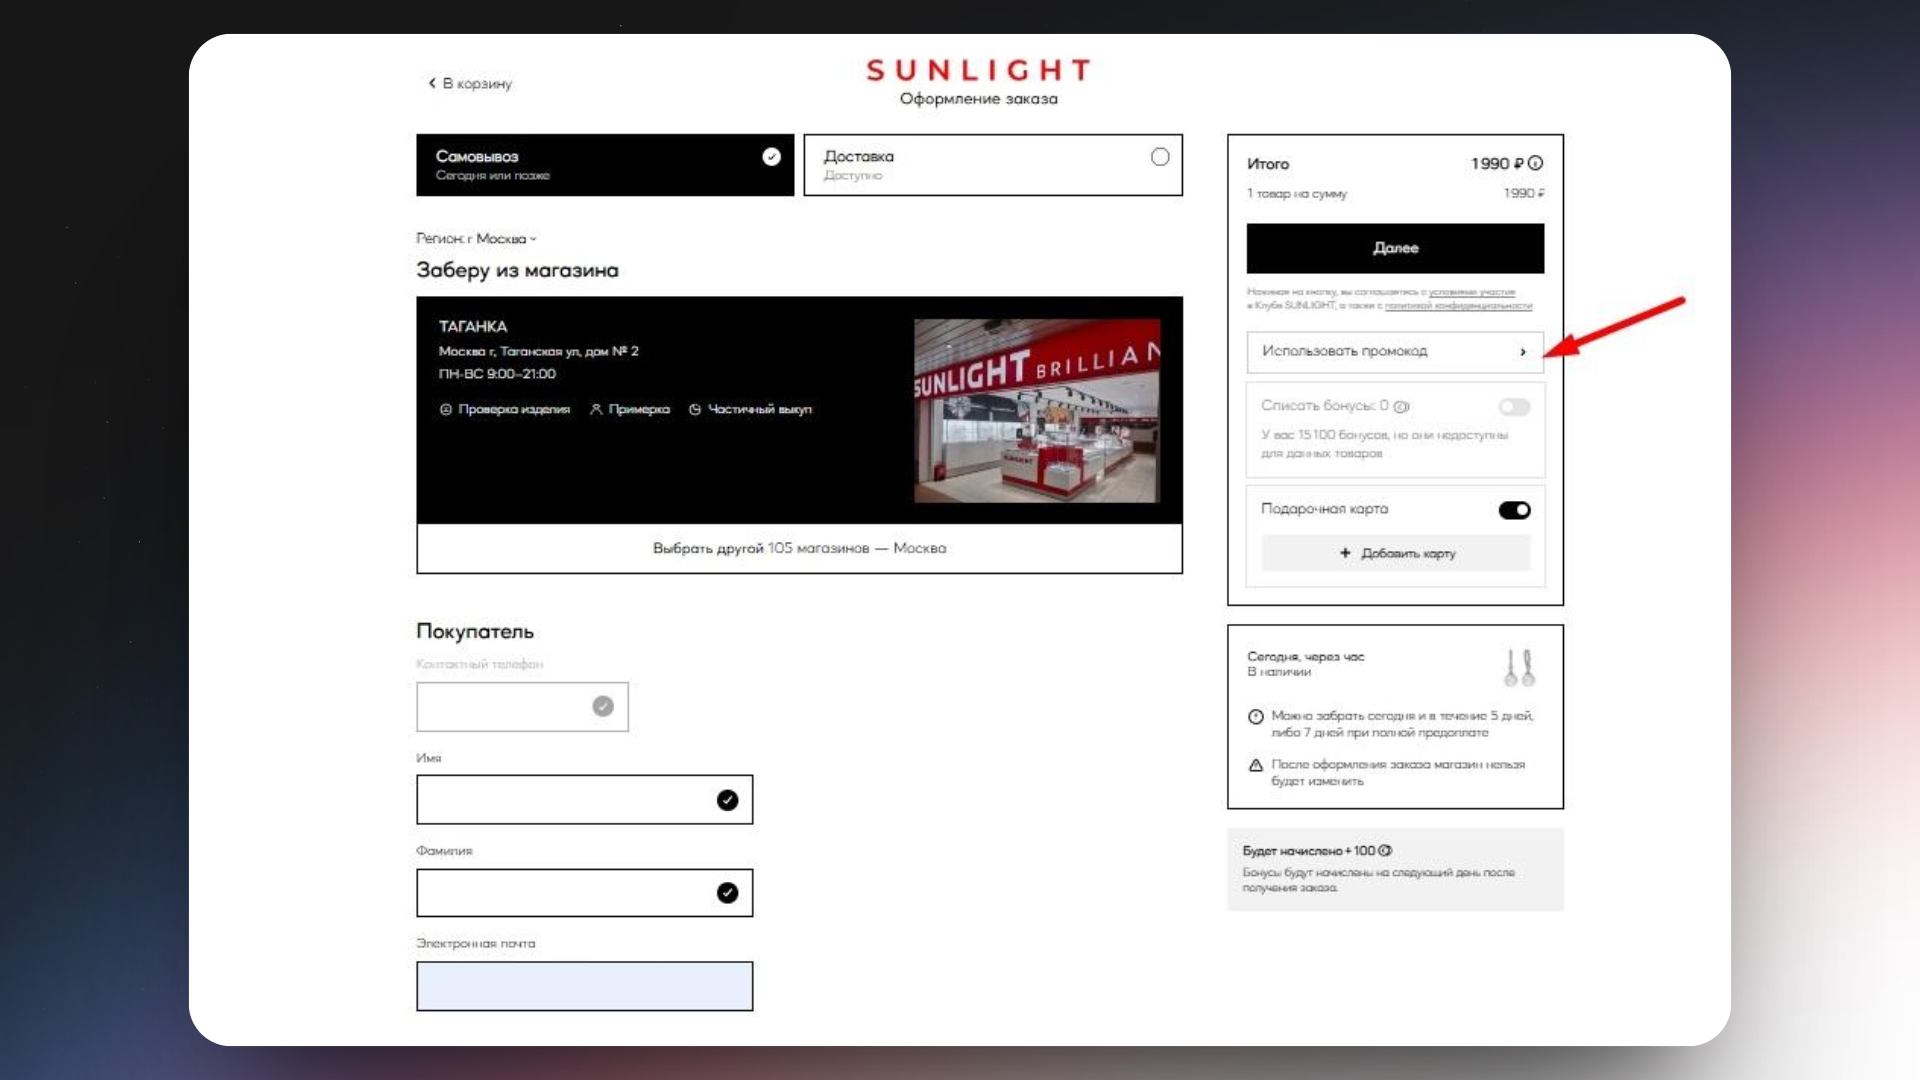This screenshot has height=1080, width=1920.
Task: Open the Регион: г Москва dropdown
Action: pos(476,239)
